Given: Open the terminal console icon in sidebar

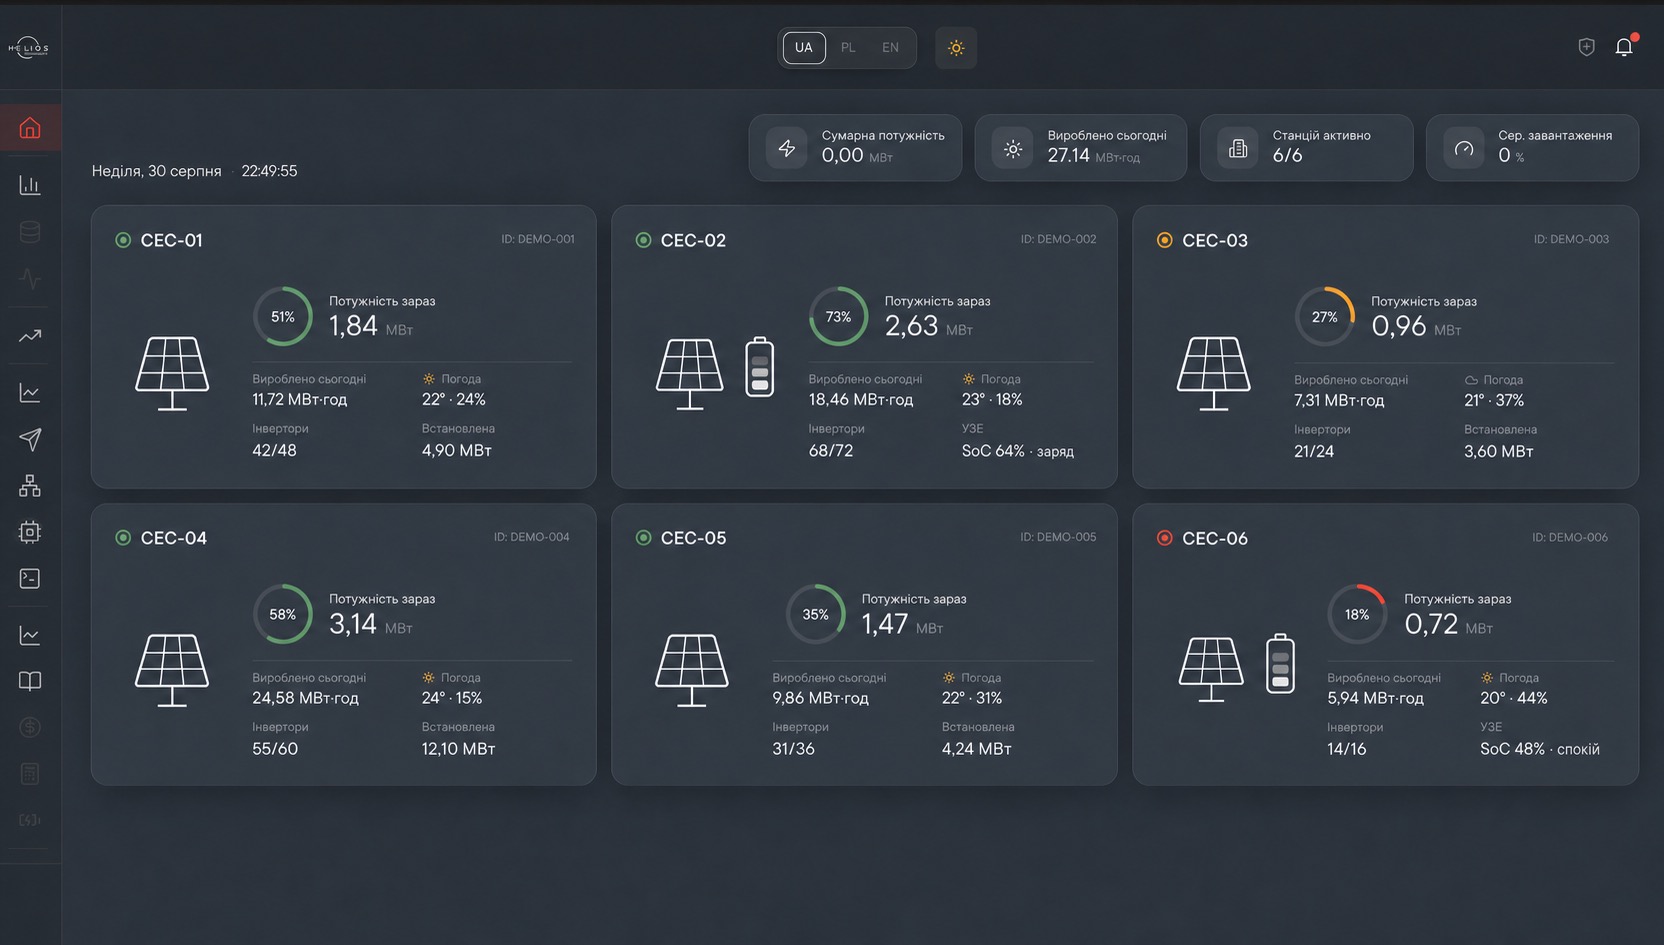Looking at the screenshot, I should pyautogui.click(x=30, y=578).
